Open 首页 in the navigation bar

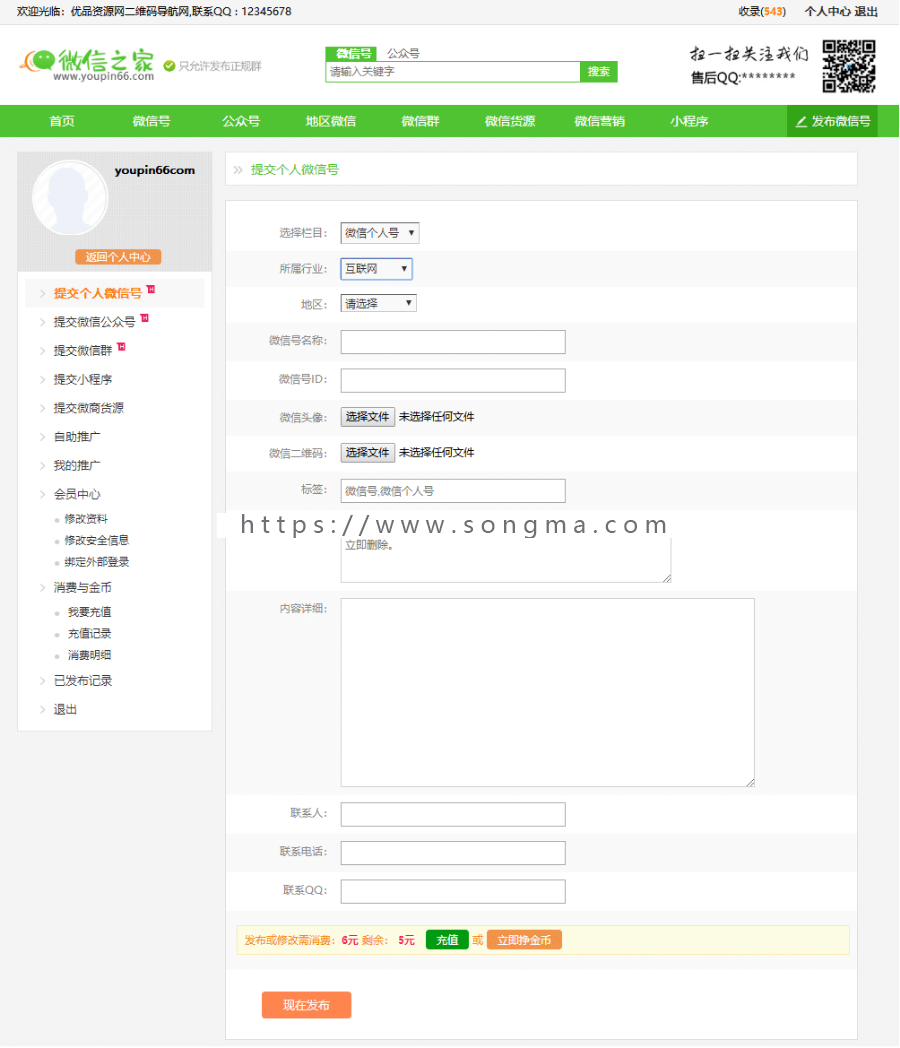(x=62, y=121)
